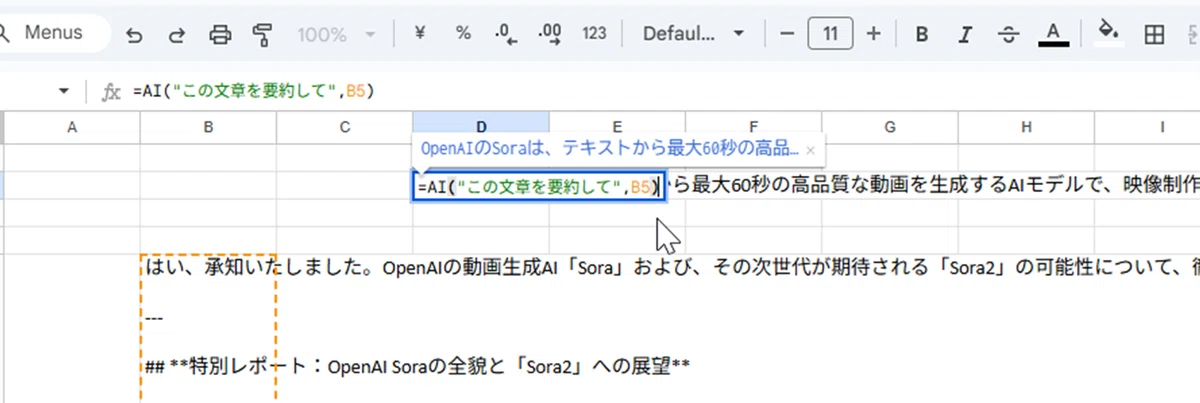Format as percent
This screenshot has height=403, width=1200.
[x=463, y=33]
